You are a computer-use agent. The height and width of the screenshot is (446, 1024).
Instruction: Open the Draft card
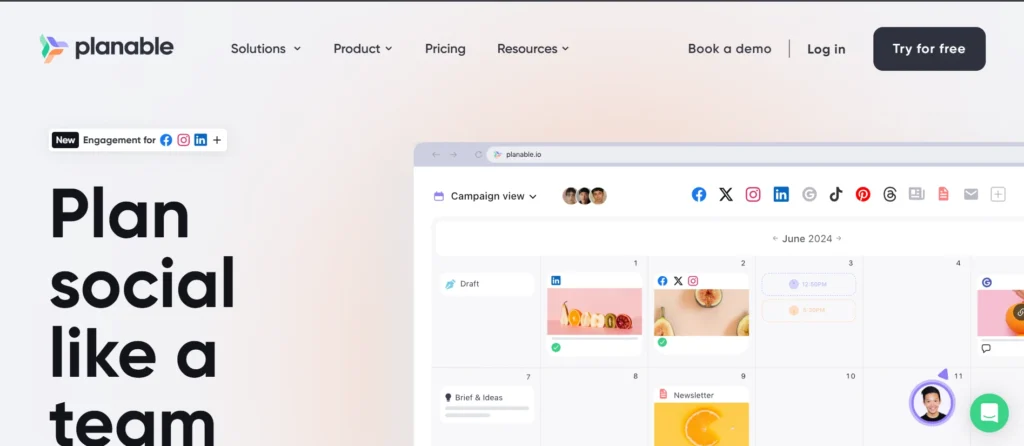[487, 284]
